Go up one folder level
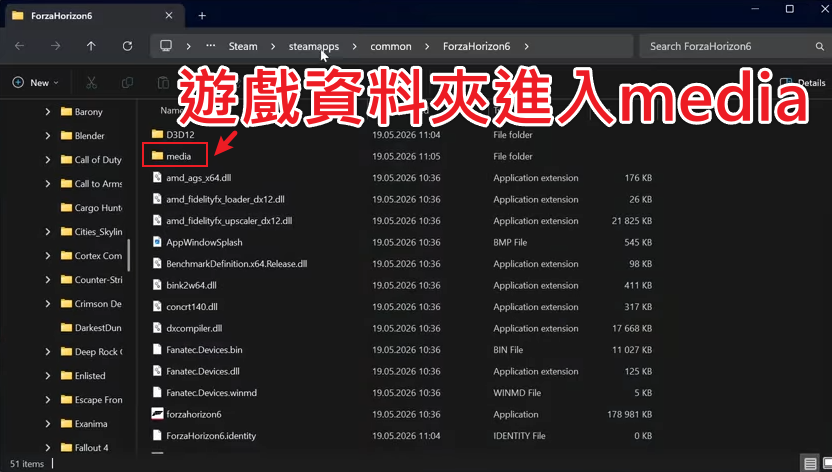Image resolution: width=832 pixels, height=472 pixels. click(x=91, y=46)
